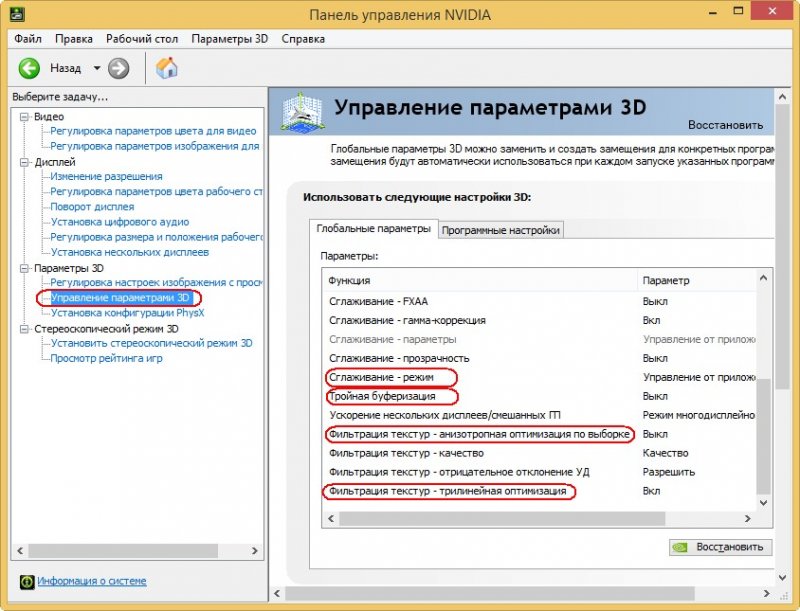
Task: Click main pane horizontal scroll right arrow
Action: click(766, 594)
